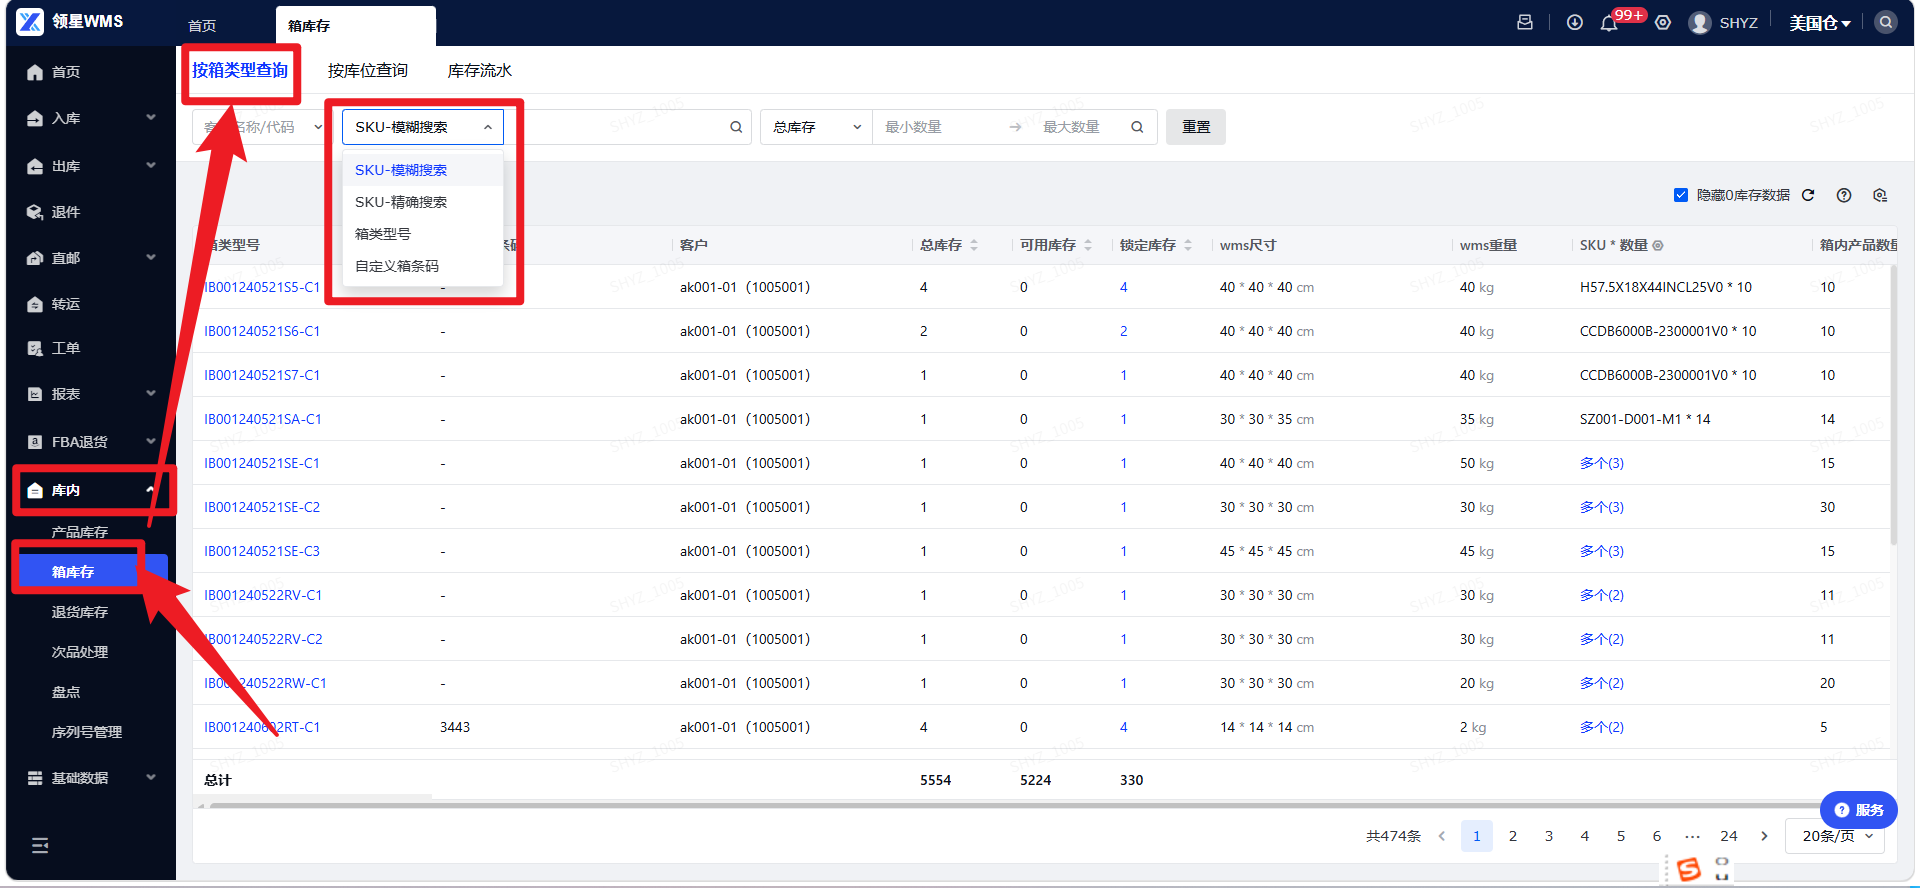Refresh the table data icon
Screen dimensions: 1920x888
[x=1808, y=195]
